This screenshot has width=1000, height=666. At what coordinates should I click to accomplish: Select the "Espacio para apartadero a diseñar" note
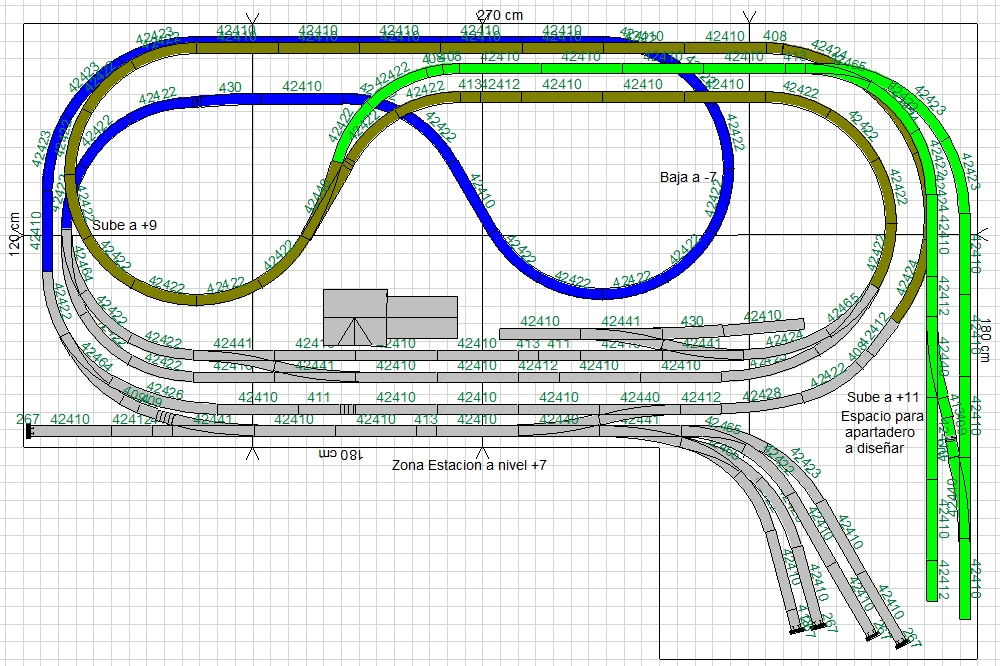pos(881,432)
